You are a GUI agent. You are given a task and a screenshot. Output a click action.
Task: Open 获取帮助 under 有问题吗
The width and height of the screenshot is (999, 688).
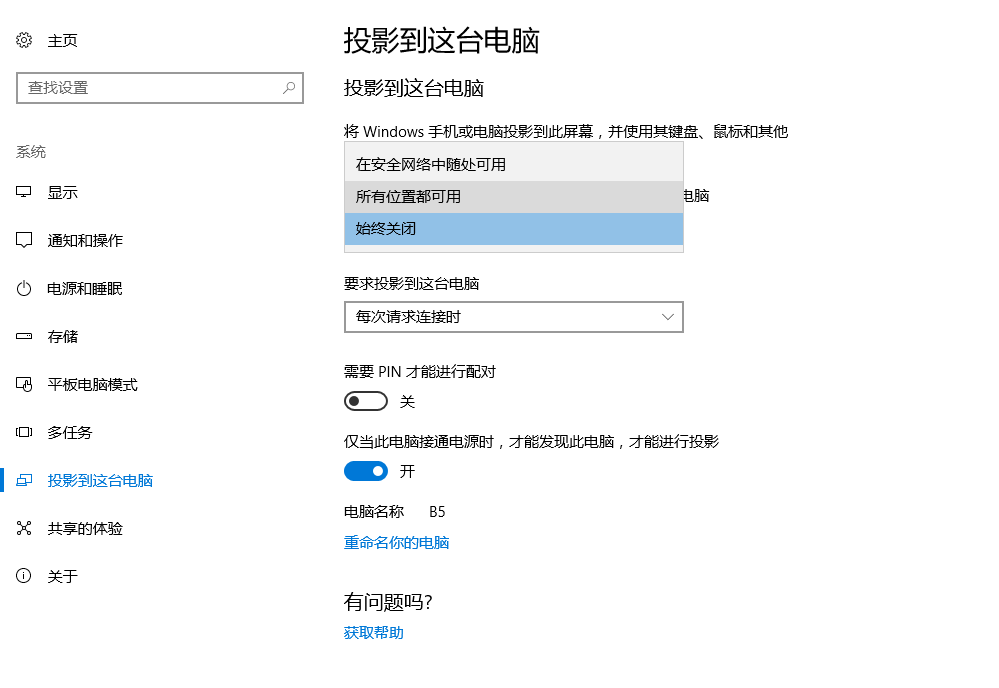point(372,633)
